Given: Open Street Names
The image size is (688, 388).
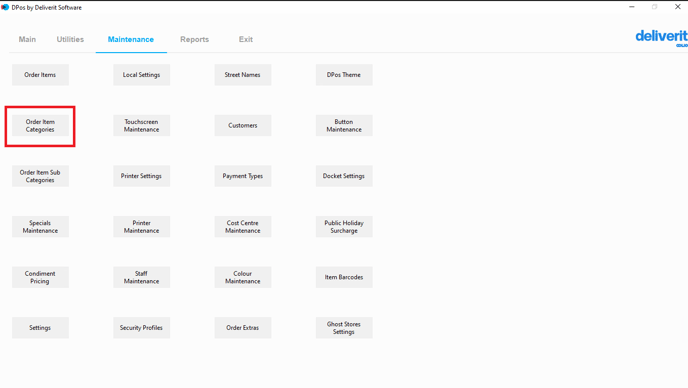Looking at the screenshot, I should click(243, 75).
